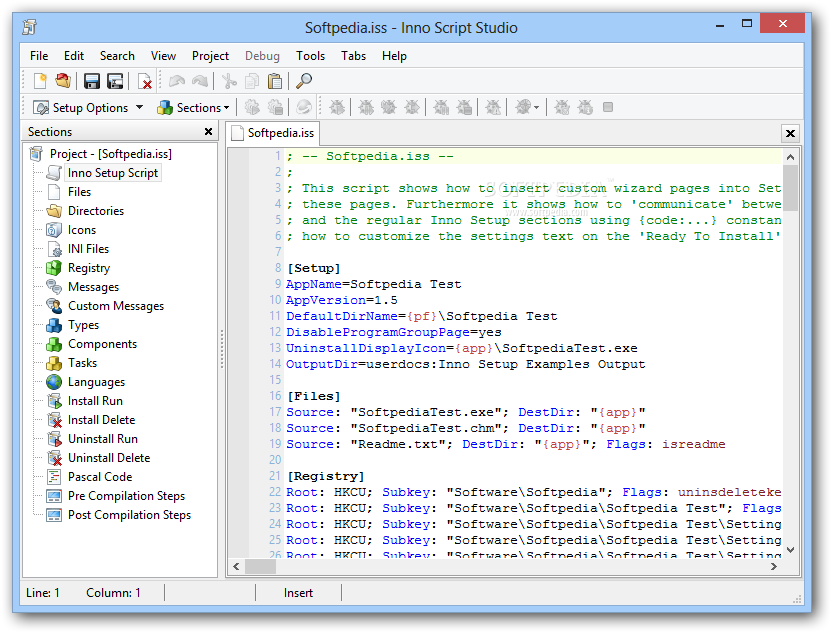Click the Save As toolbar icon
The image size is (832, 633).
point(115,81)
